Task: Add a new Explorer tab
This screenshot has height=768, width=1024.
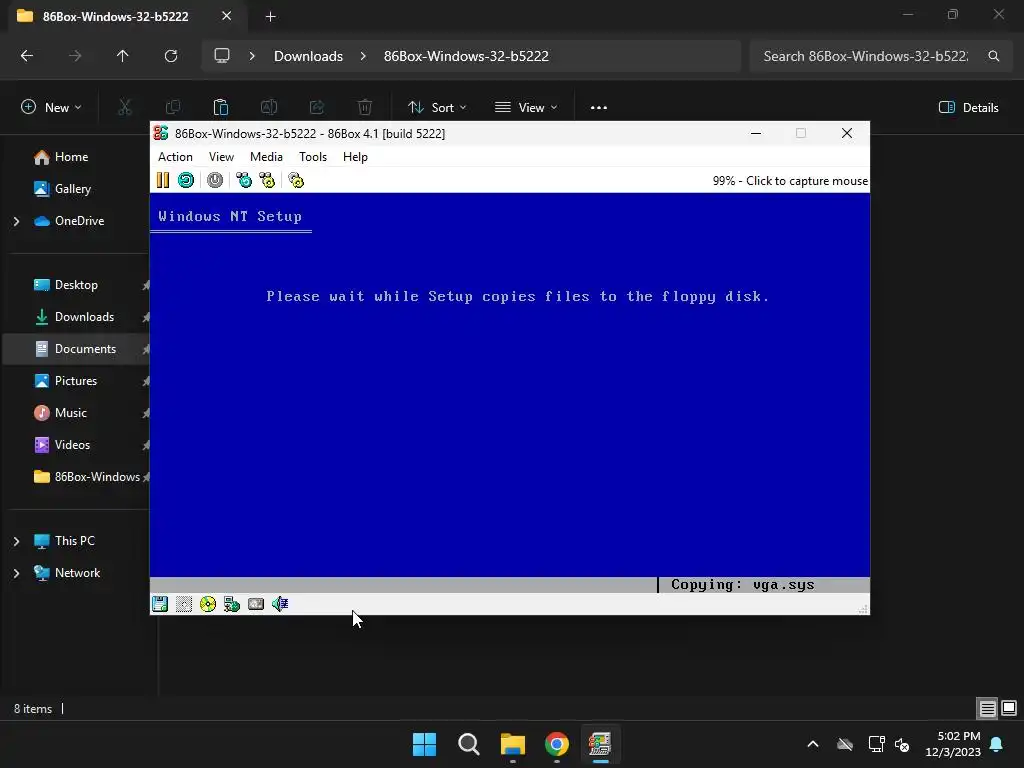Action: (x=270, y=16)
